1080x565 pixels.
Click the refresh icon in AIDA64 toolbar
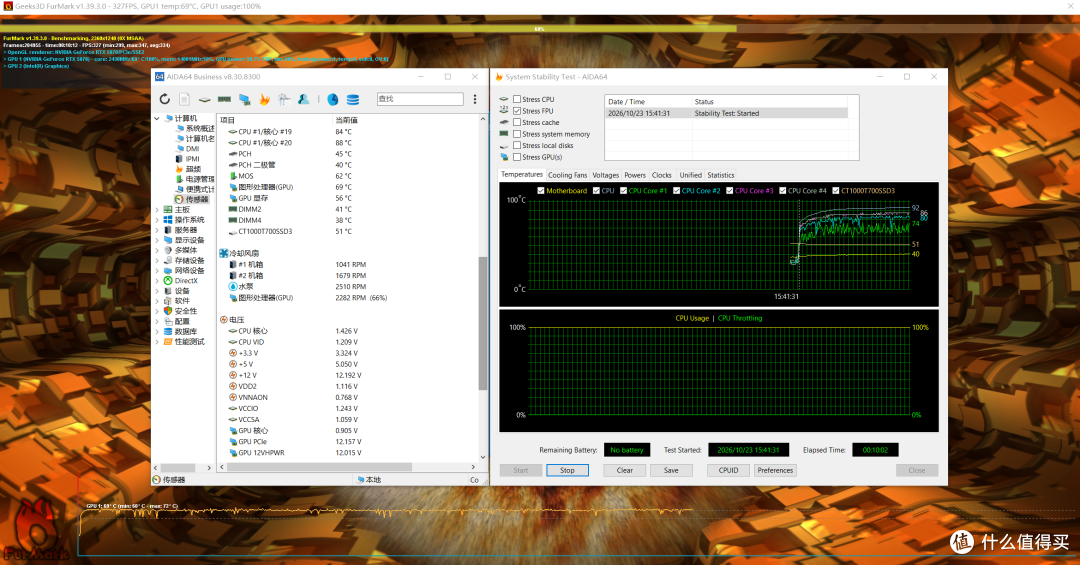click(165, 99)
